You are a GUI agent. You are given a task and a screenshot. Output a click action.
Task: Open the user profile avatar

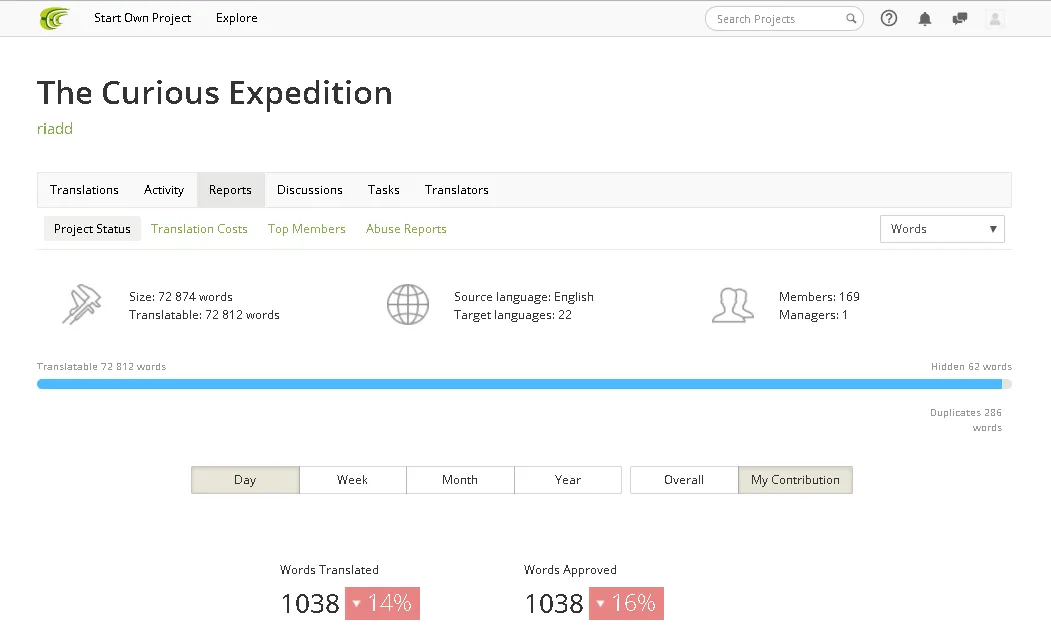point(995,19)
